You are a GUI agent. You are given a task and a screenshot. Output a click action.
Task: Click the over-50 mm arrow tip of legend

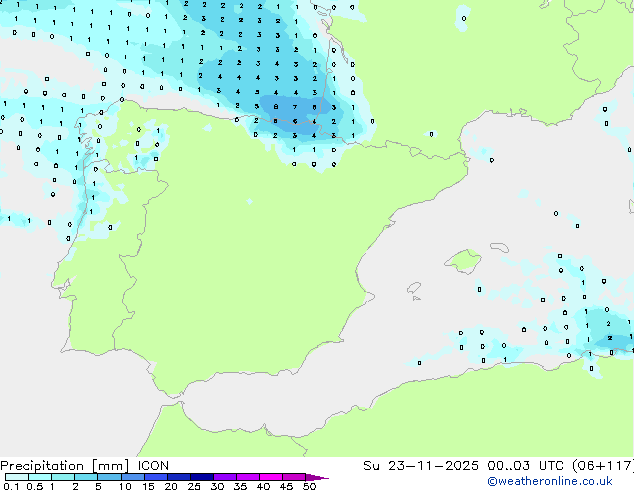317,477
